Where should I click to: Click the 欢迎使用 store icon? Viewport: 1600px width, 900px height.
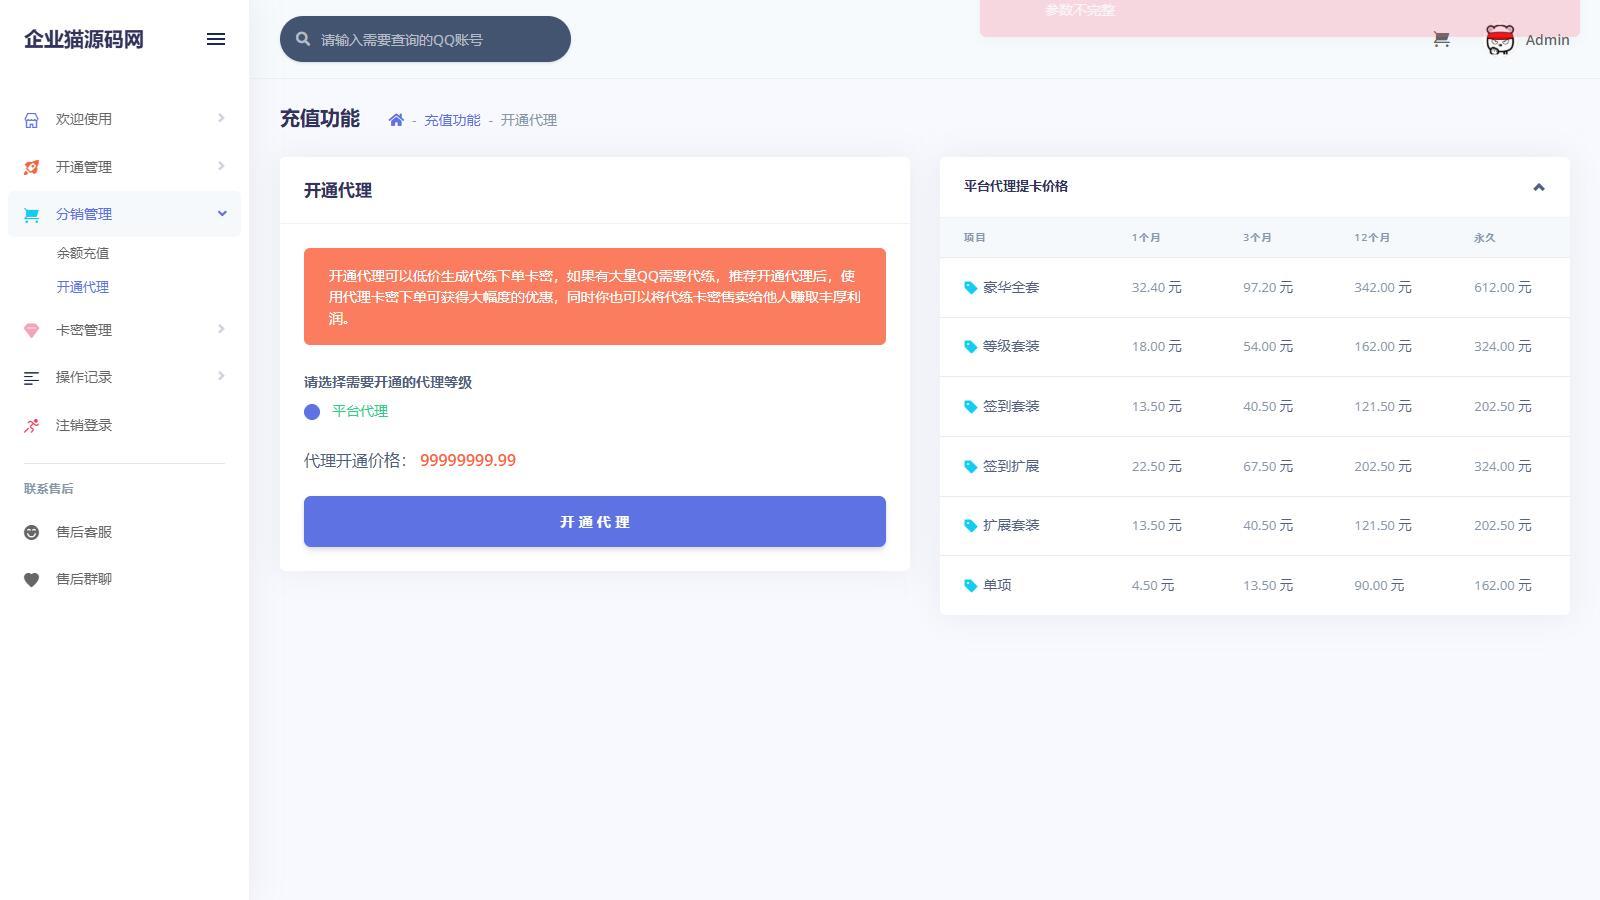pyautogui.click(x=32, y=120)
